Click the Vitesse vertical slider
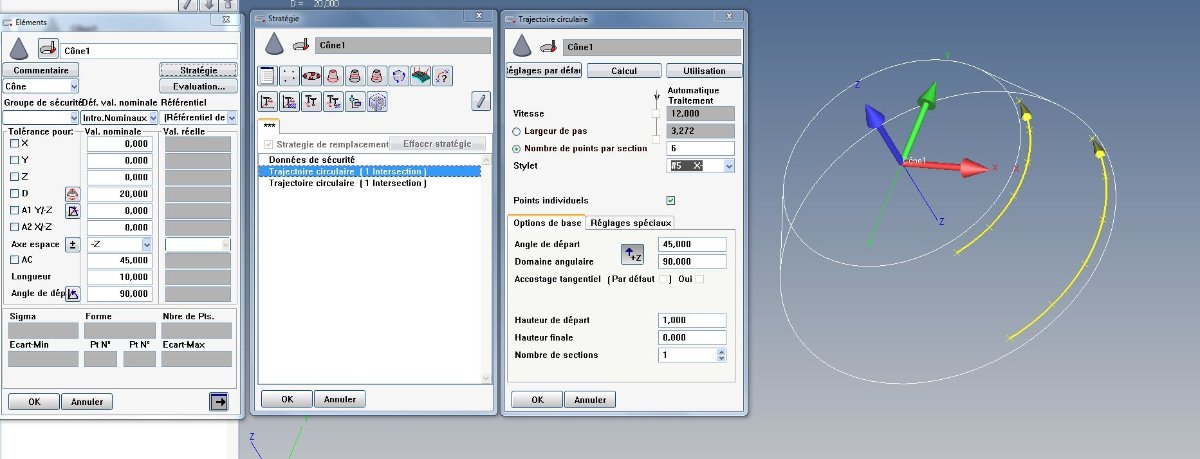The image size is (1200, 459). click(x=656, y=114)
